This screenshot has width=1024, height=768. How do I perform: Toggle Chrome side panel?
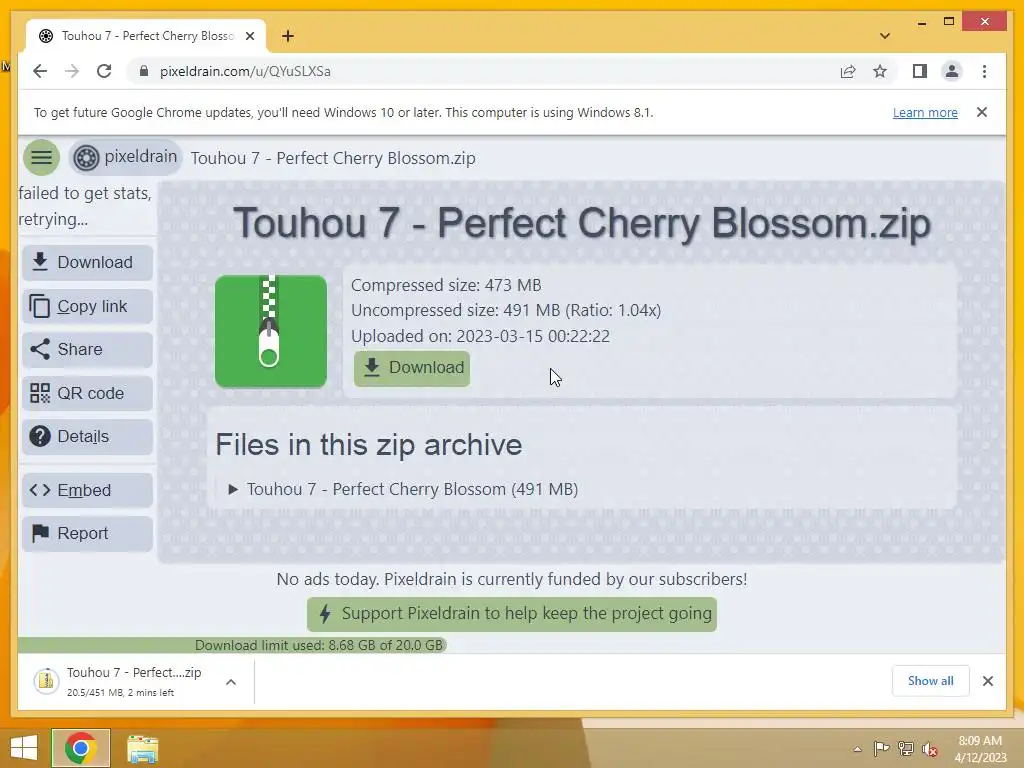pyautogui.click(x=920, y=71)
